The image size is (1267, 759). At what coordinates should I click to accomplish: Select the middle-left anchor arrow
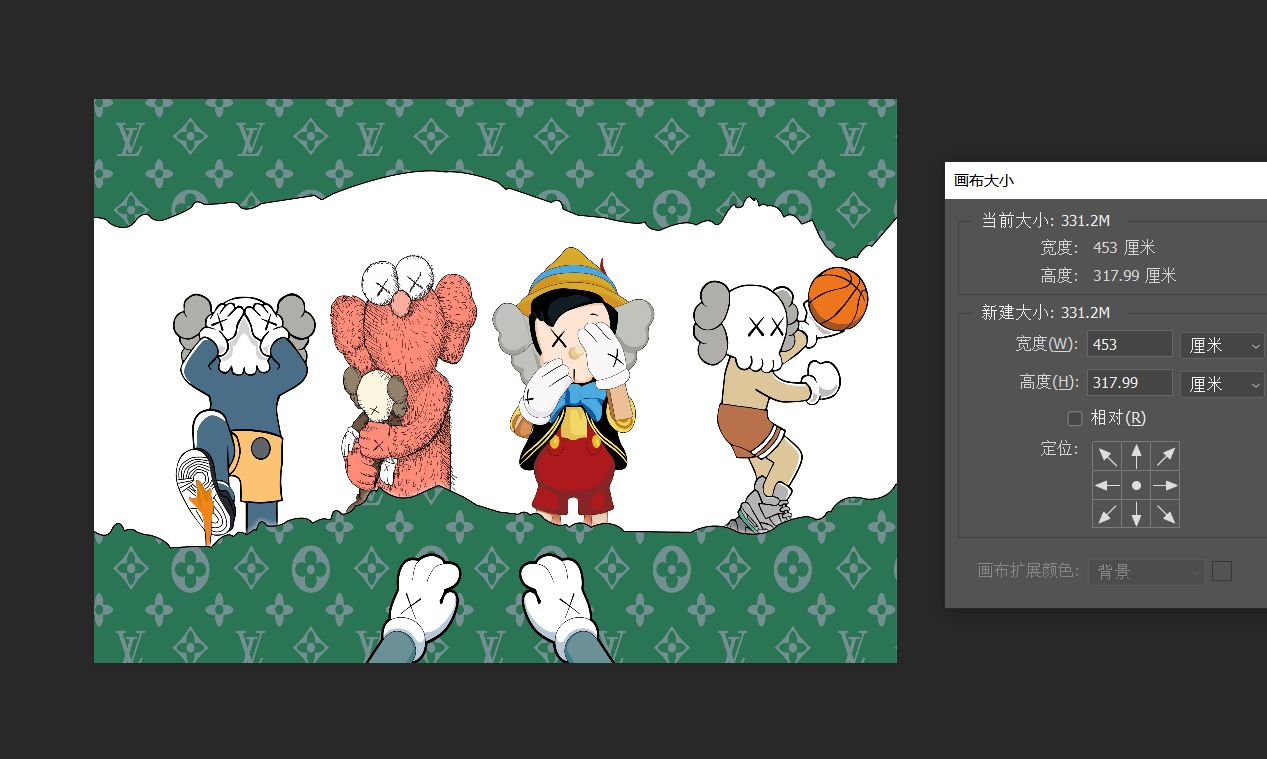click(x=1107, y=485)
